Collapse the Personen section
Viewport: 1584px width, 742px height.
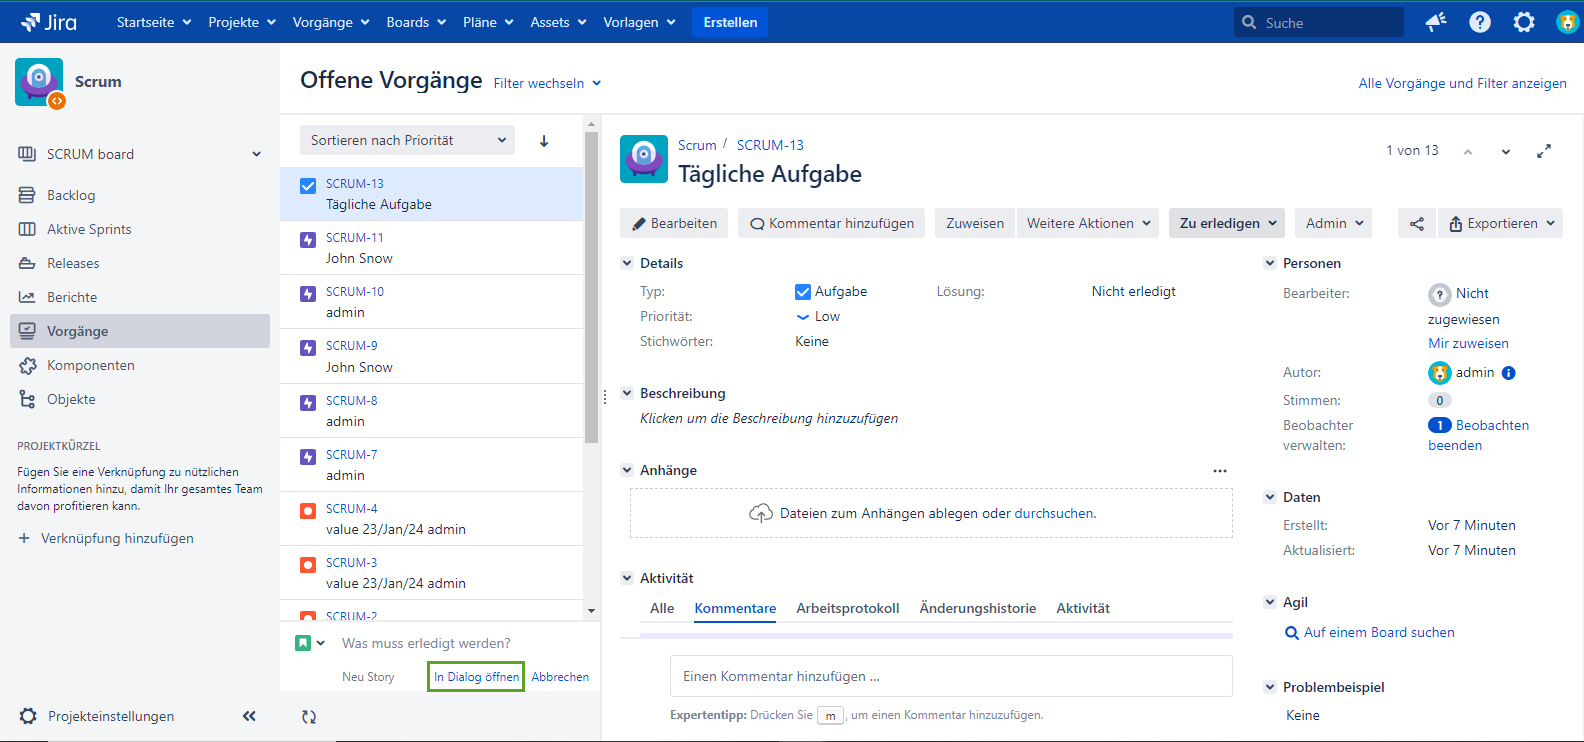[x=1270, y=263]
